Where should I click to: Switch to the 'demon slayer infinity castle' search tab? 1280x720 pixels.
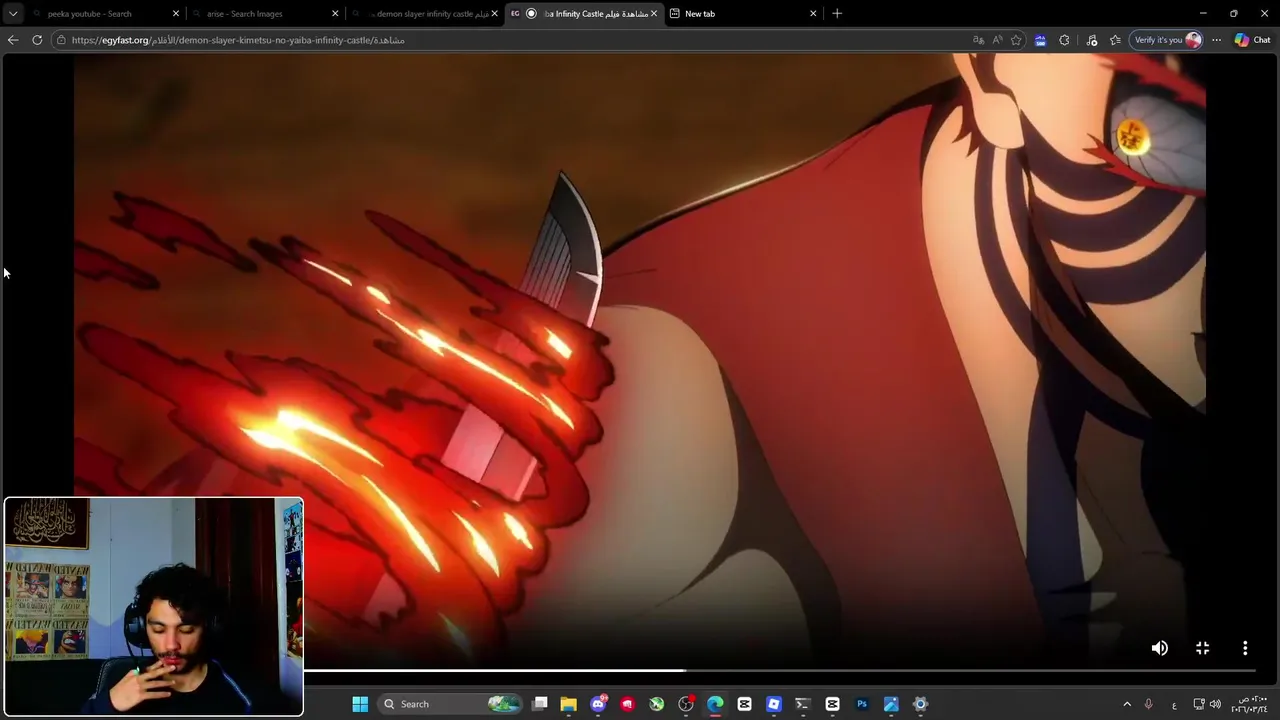pyautogui.click(x=425, y=14)
